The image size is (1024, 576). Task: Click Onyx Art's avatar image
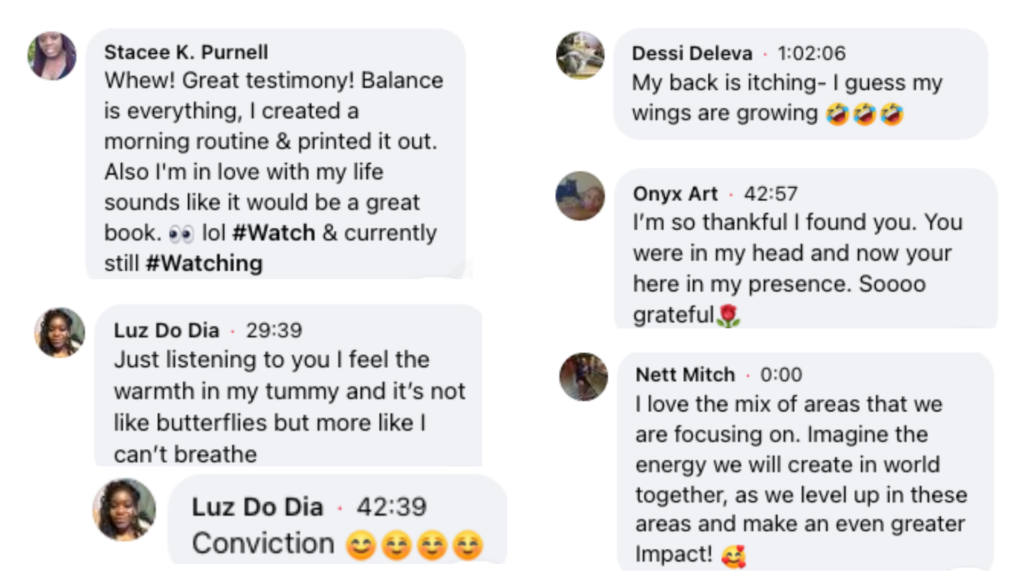(580, 196)
